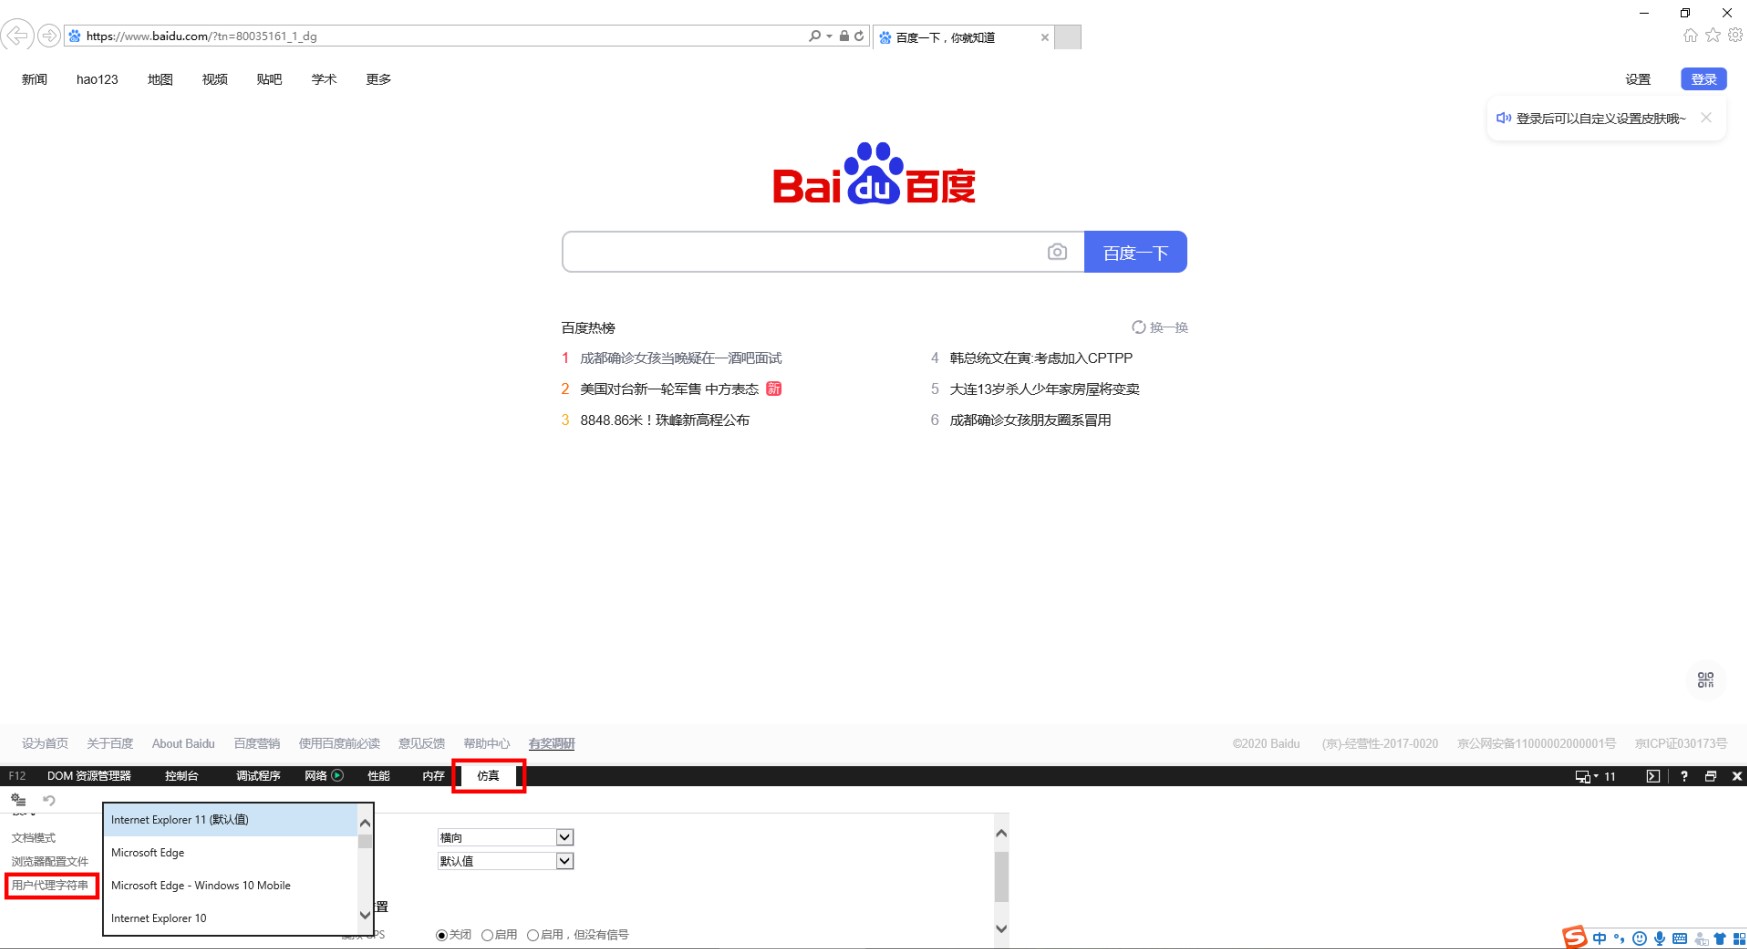Image resolution: width=1747 pixels, height=949 pixels.
Task: Click the emulation panel scrollbar thumb
Action: tap(1001, 877)
